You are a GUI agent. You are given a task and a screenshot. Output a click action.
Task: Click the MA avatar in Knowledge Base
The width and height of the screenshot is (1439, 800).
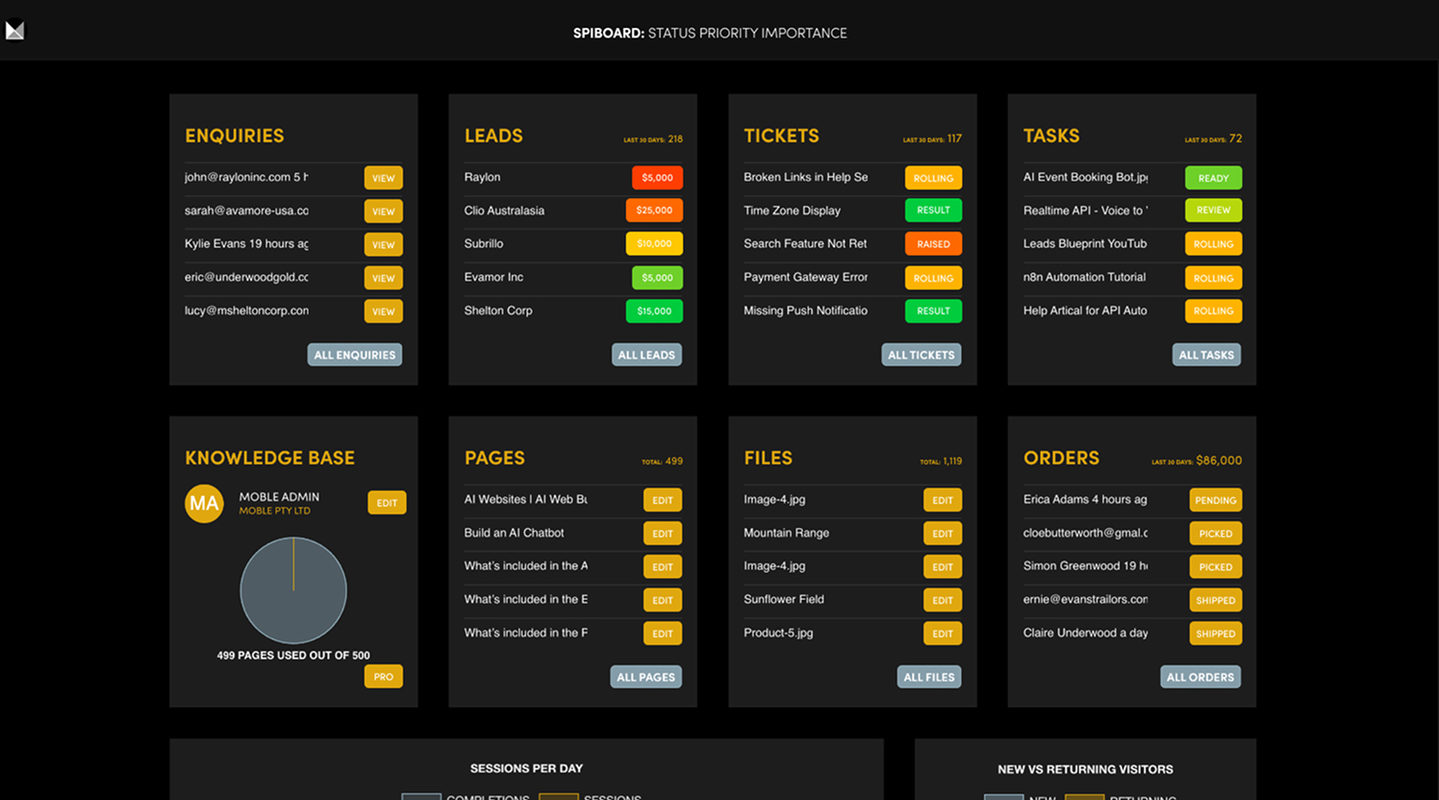(x=204, y=503)
